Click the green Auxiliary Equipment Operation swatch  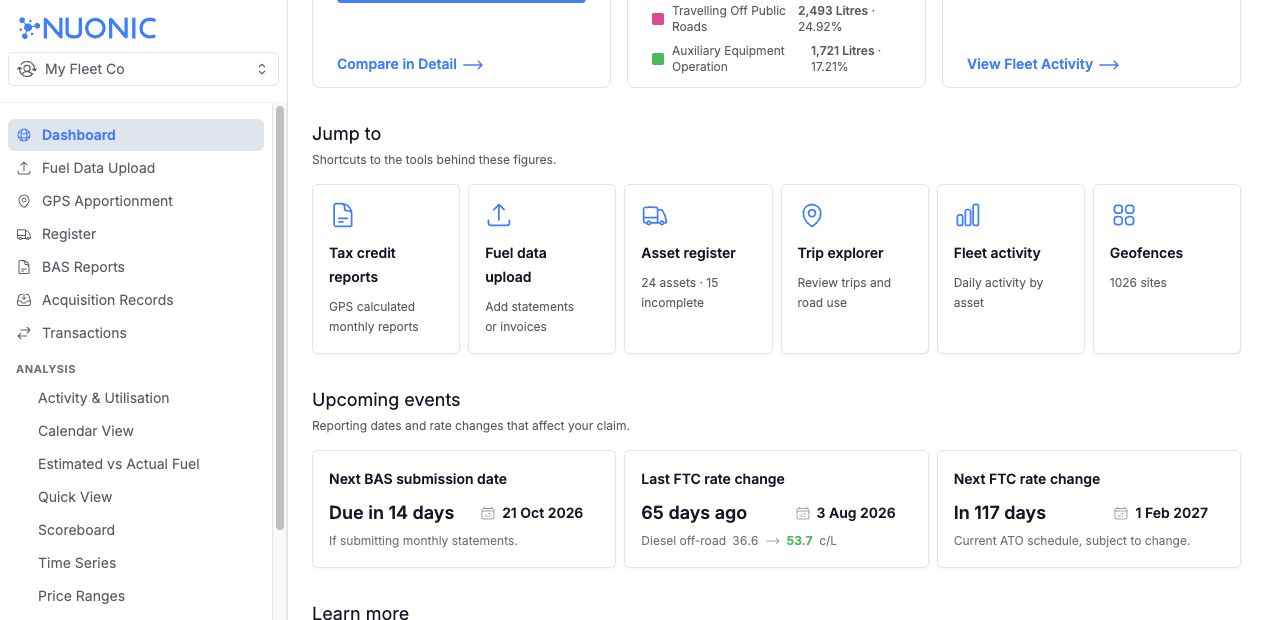(x=658, y=59)
